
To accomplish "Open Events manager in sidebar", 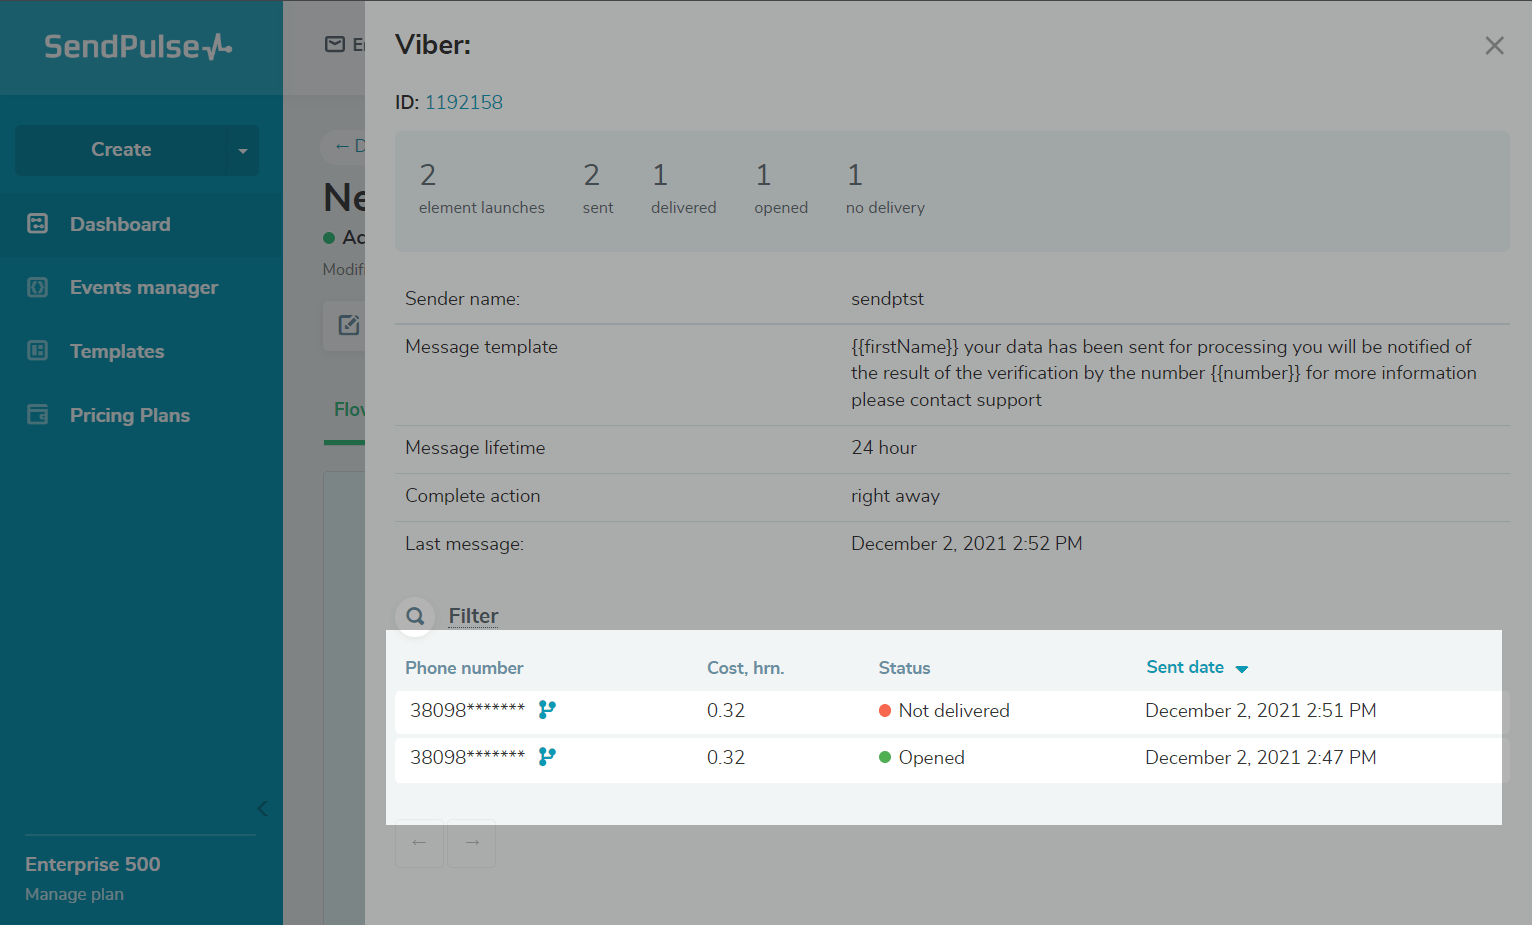I will (141, 288).
